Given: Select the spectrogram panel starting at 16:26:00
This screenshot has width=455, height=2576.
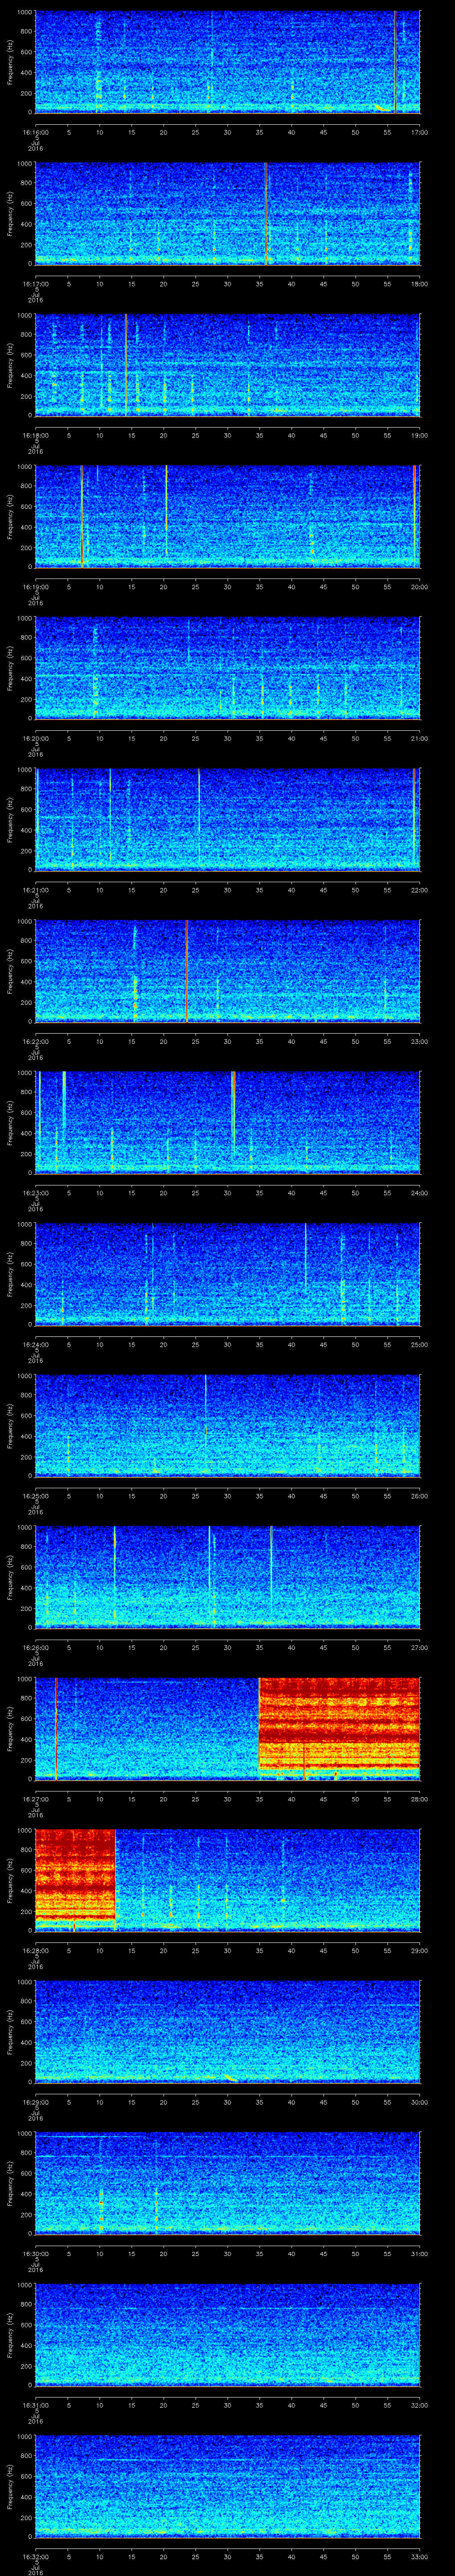Looking at the screenshot, I should (227, 1576).
